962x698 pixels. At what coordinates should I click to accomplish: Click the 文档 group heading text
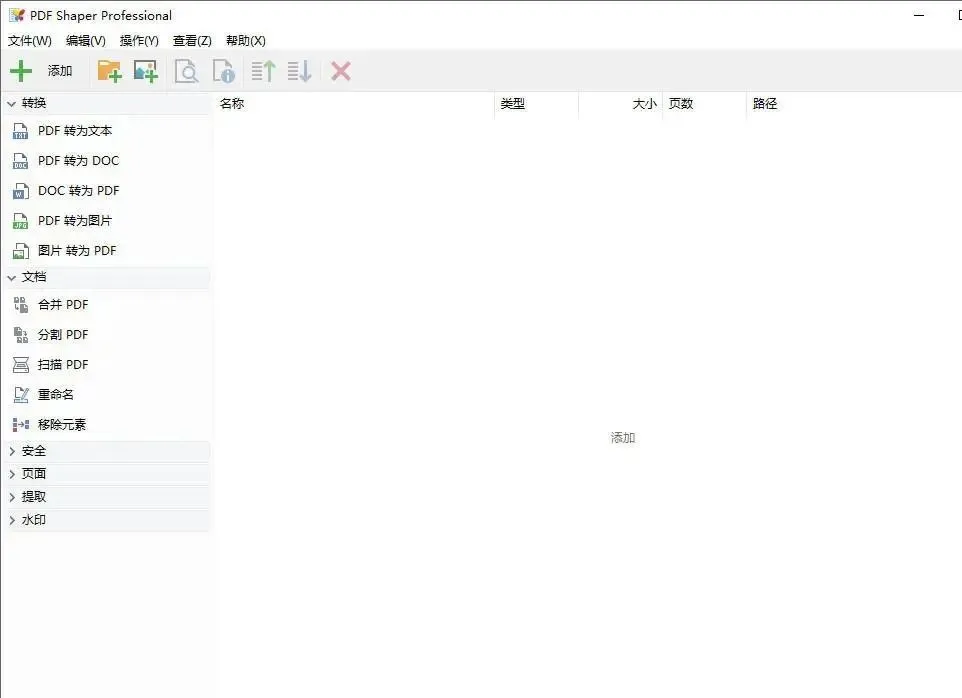(x=34, y=277)
